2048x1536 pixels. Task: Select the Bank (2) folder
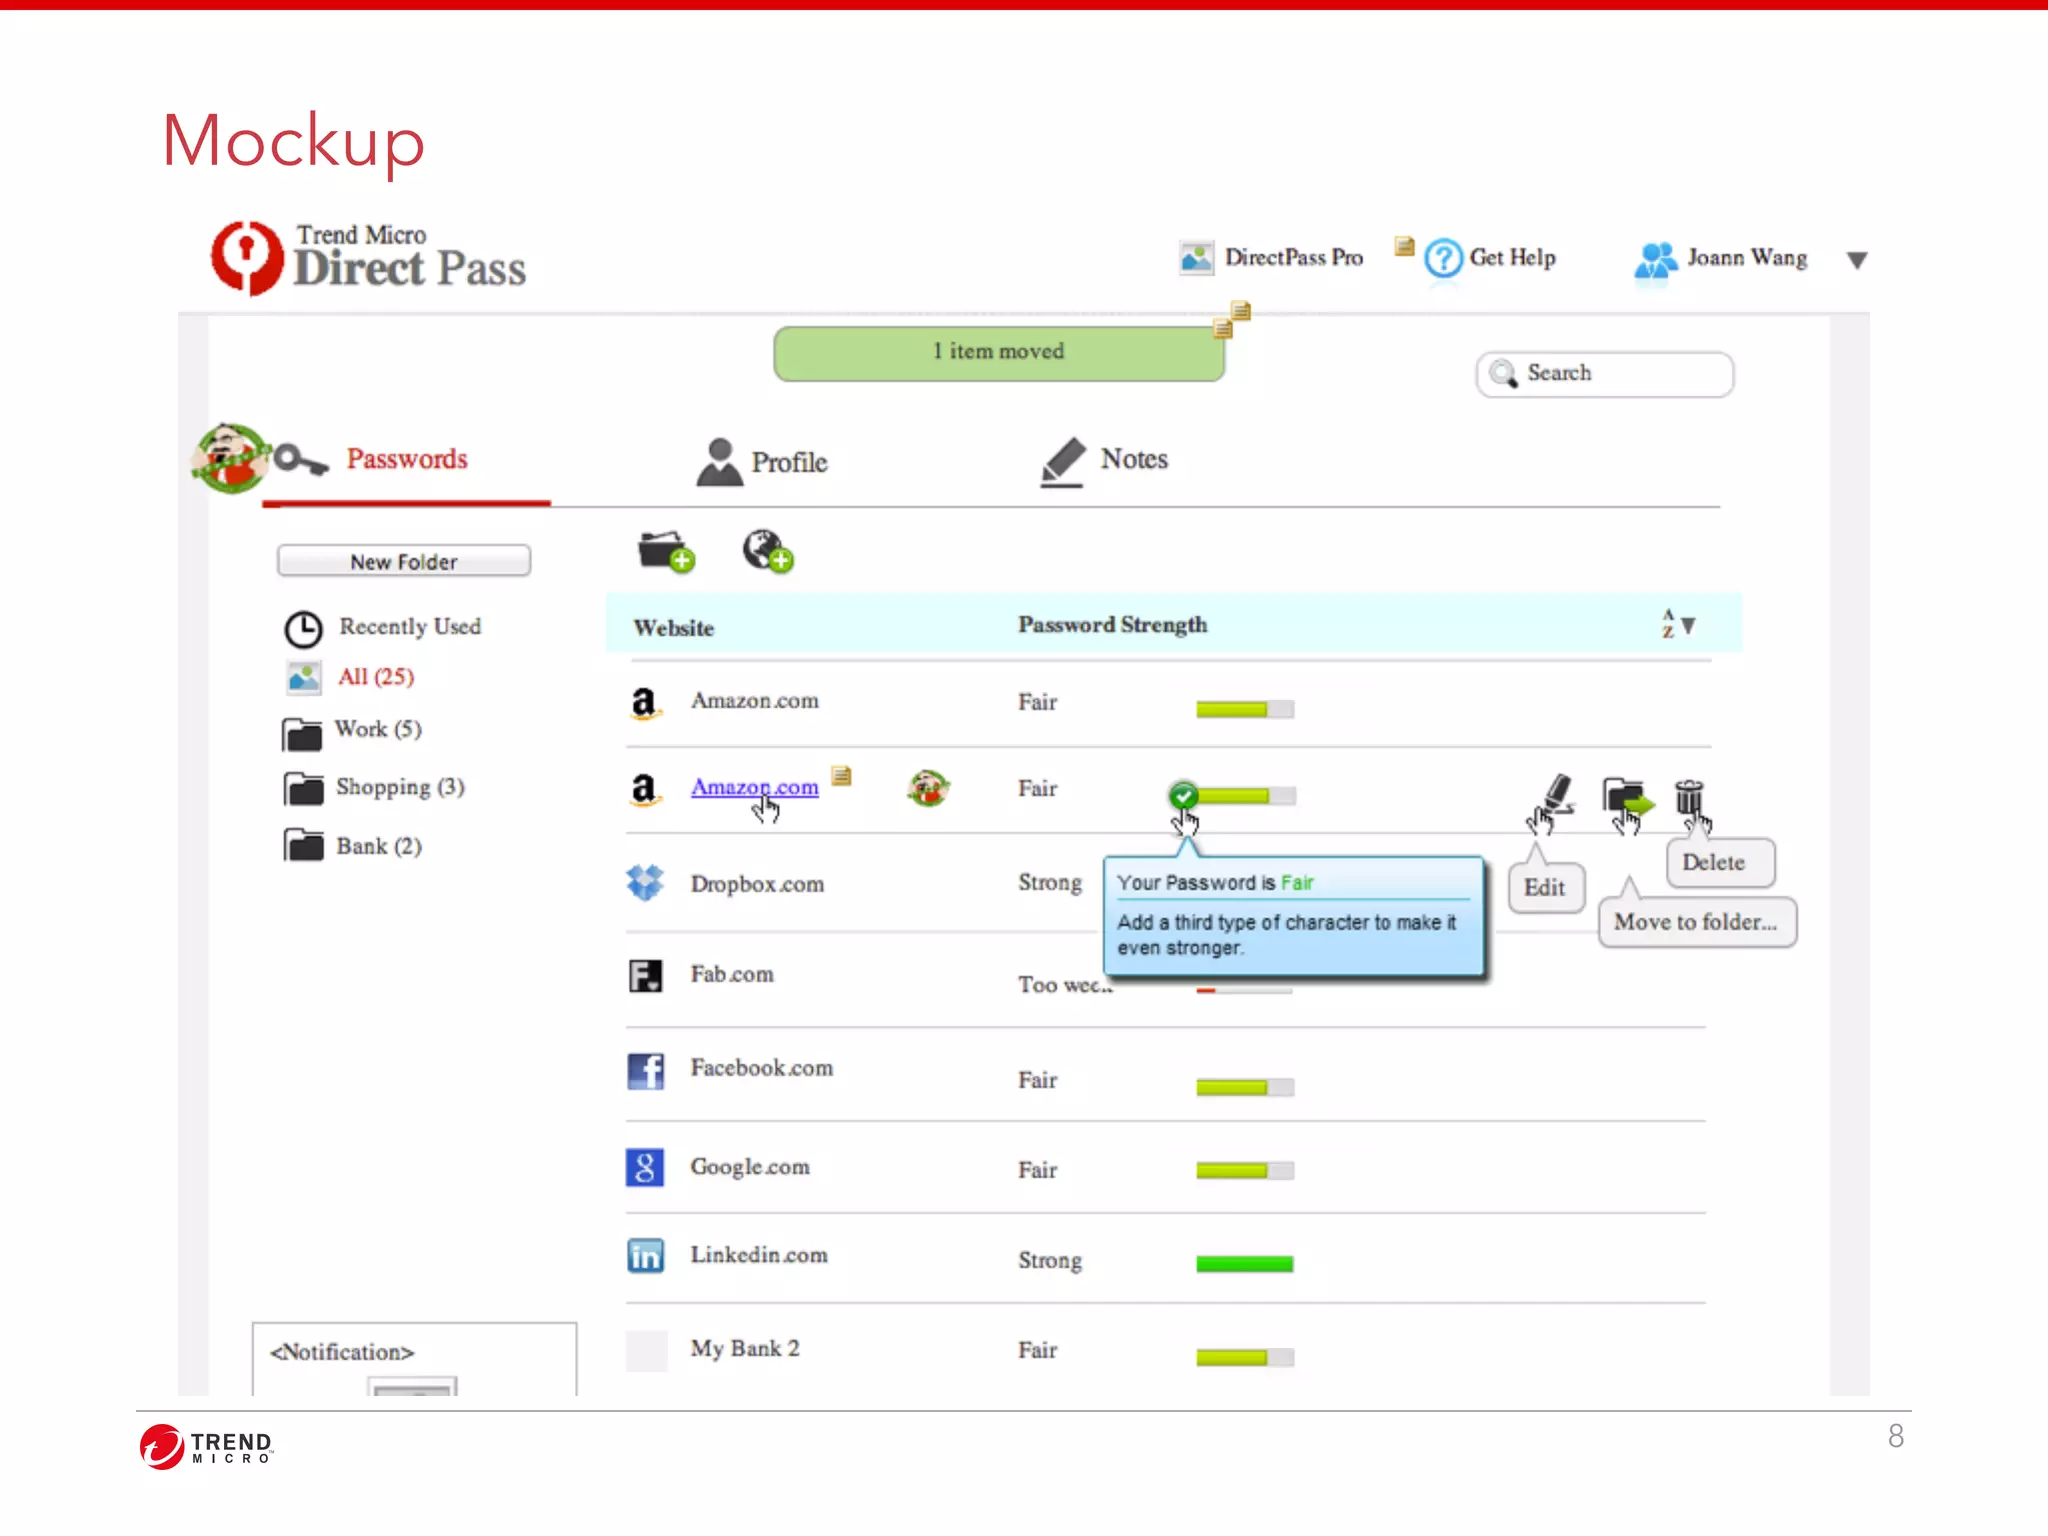(378, 846)
